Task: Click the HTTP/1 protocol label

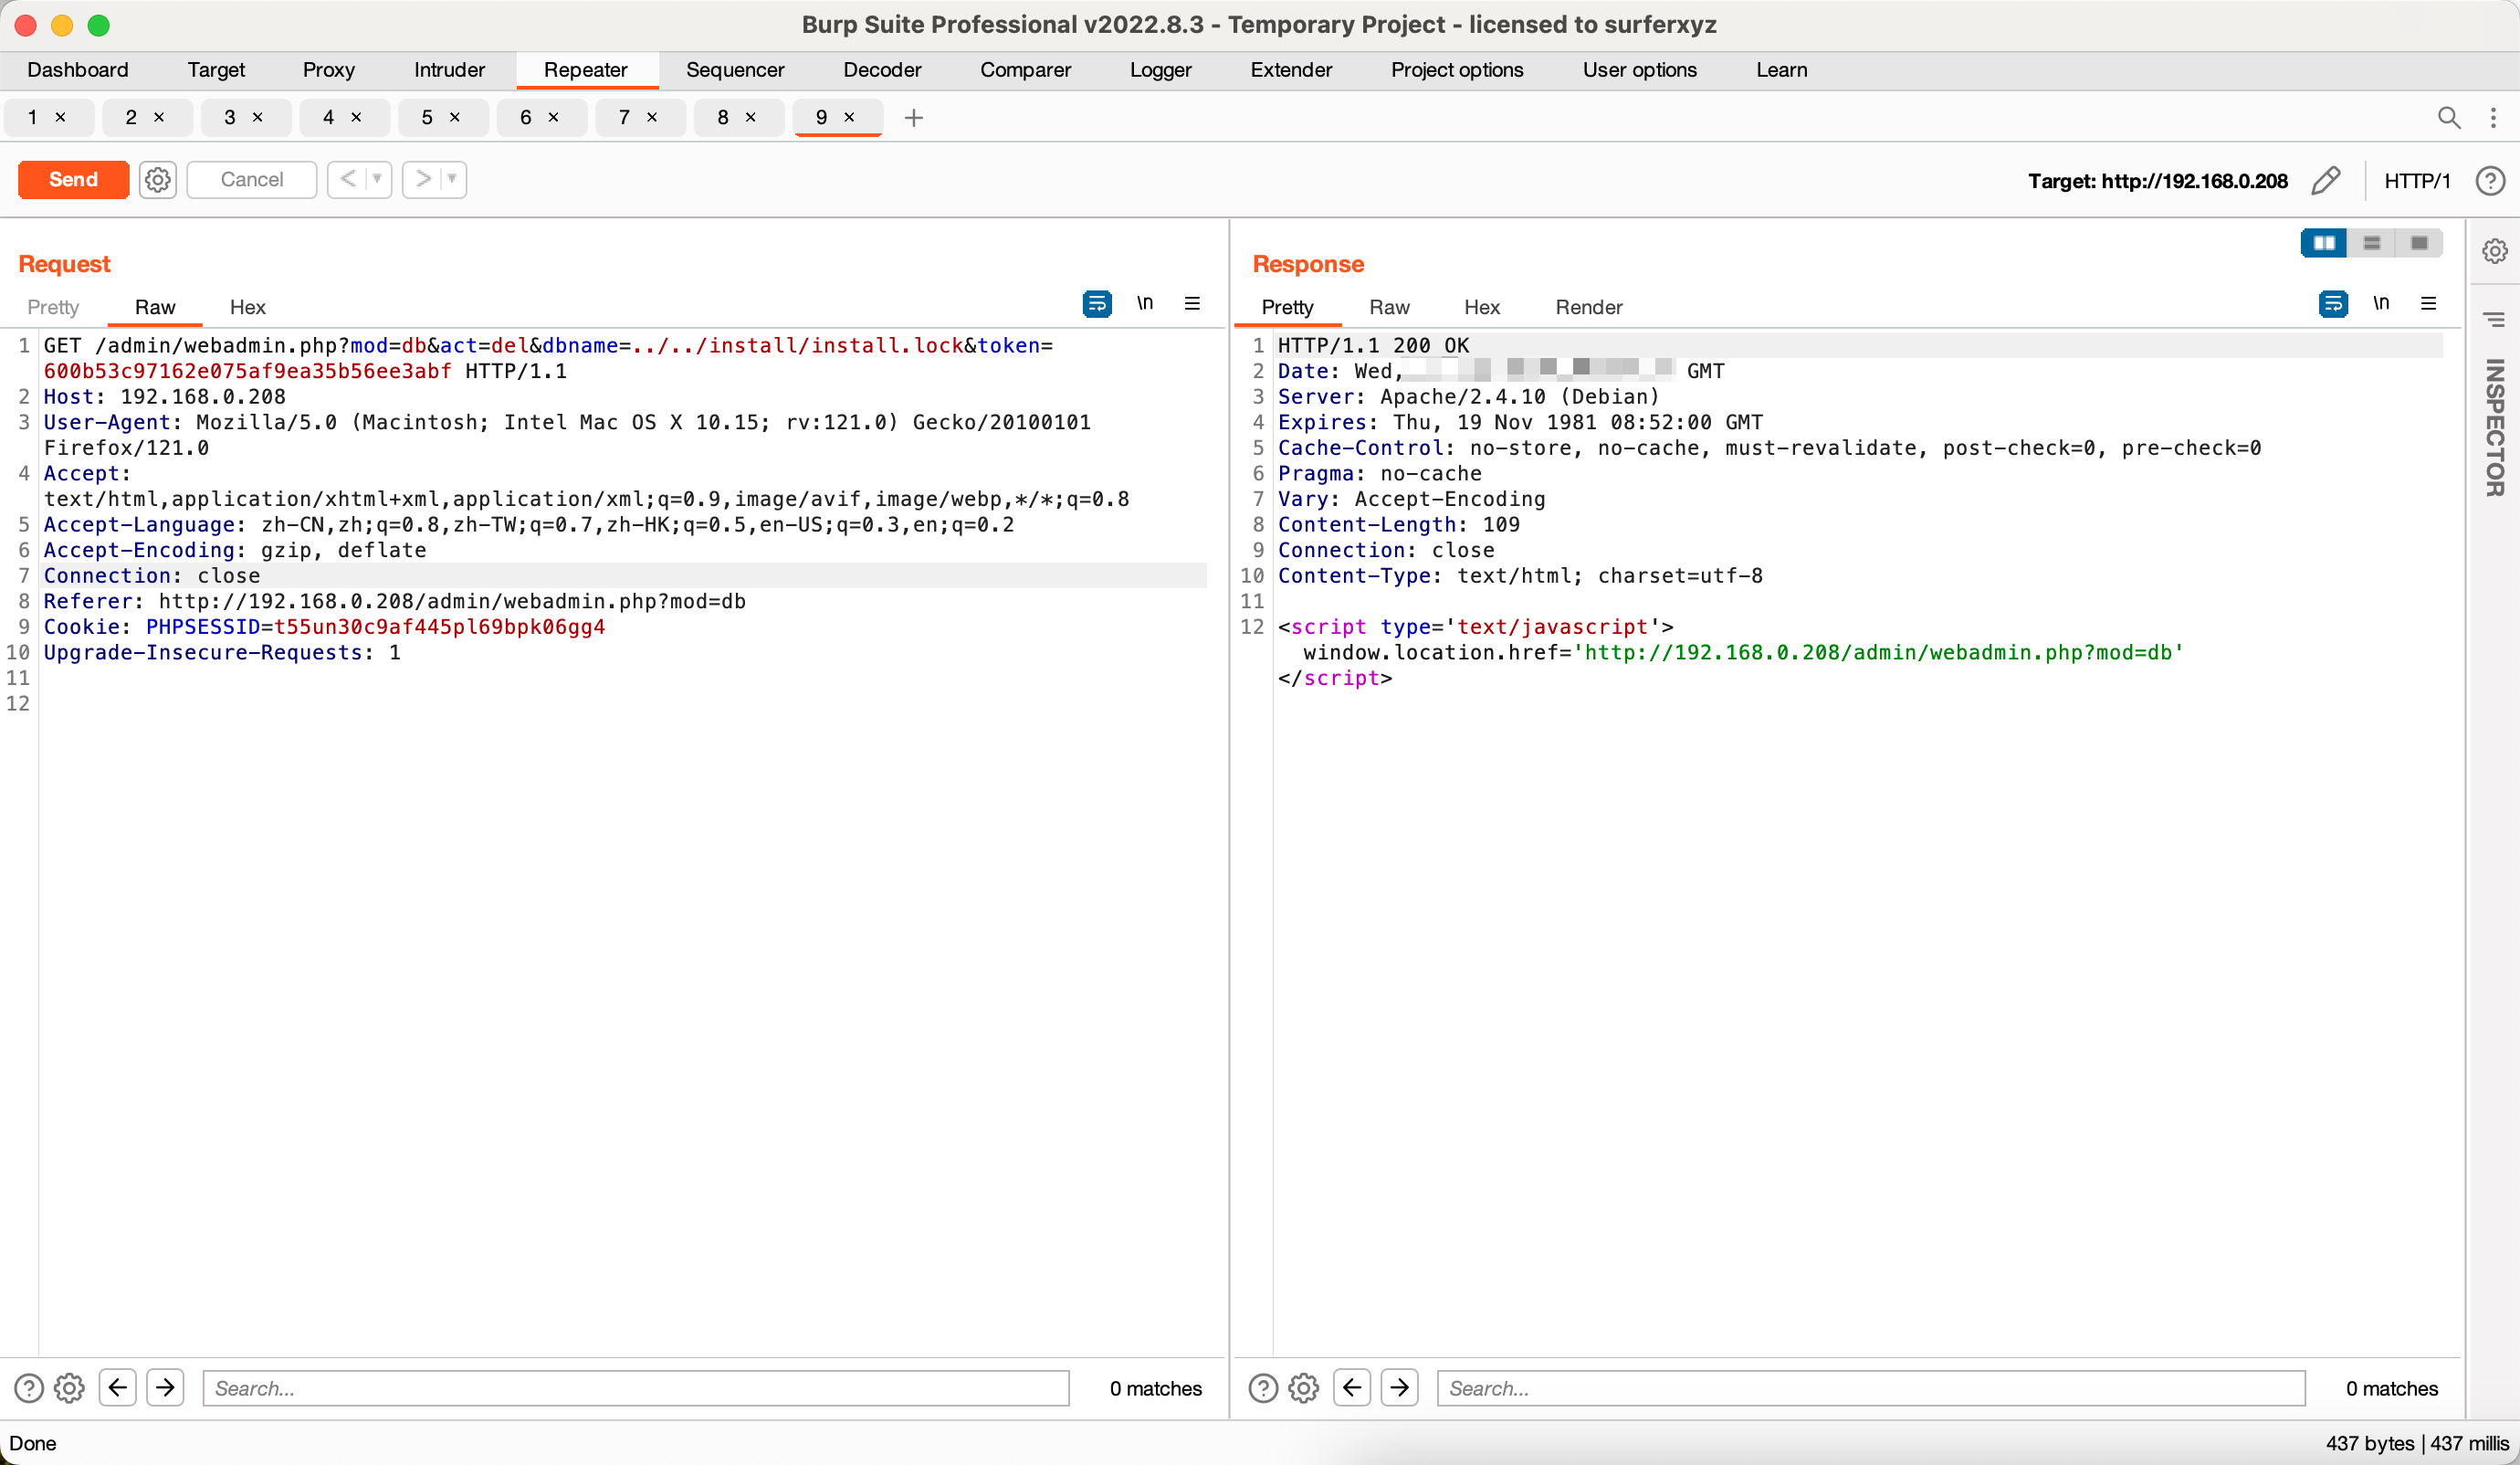Action: coord(2416,181)
